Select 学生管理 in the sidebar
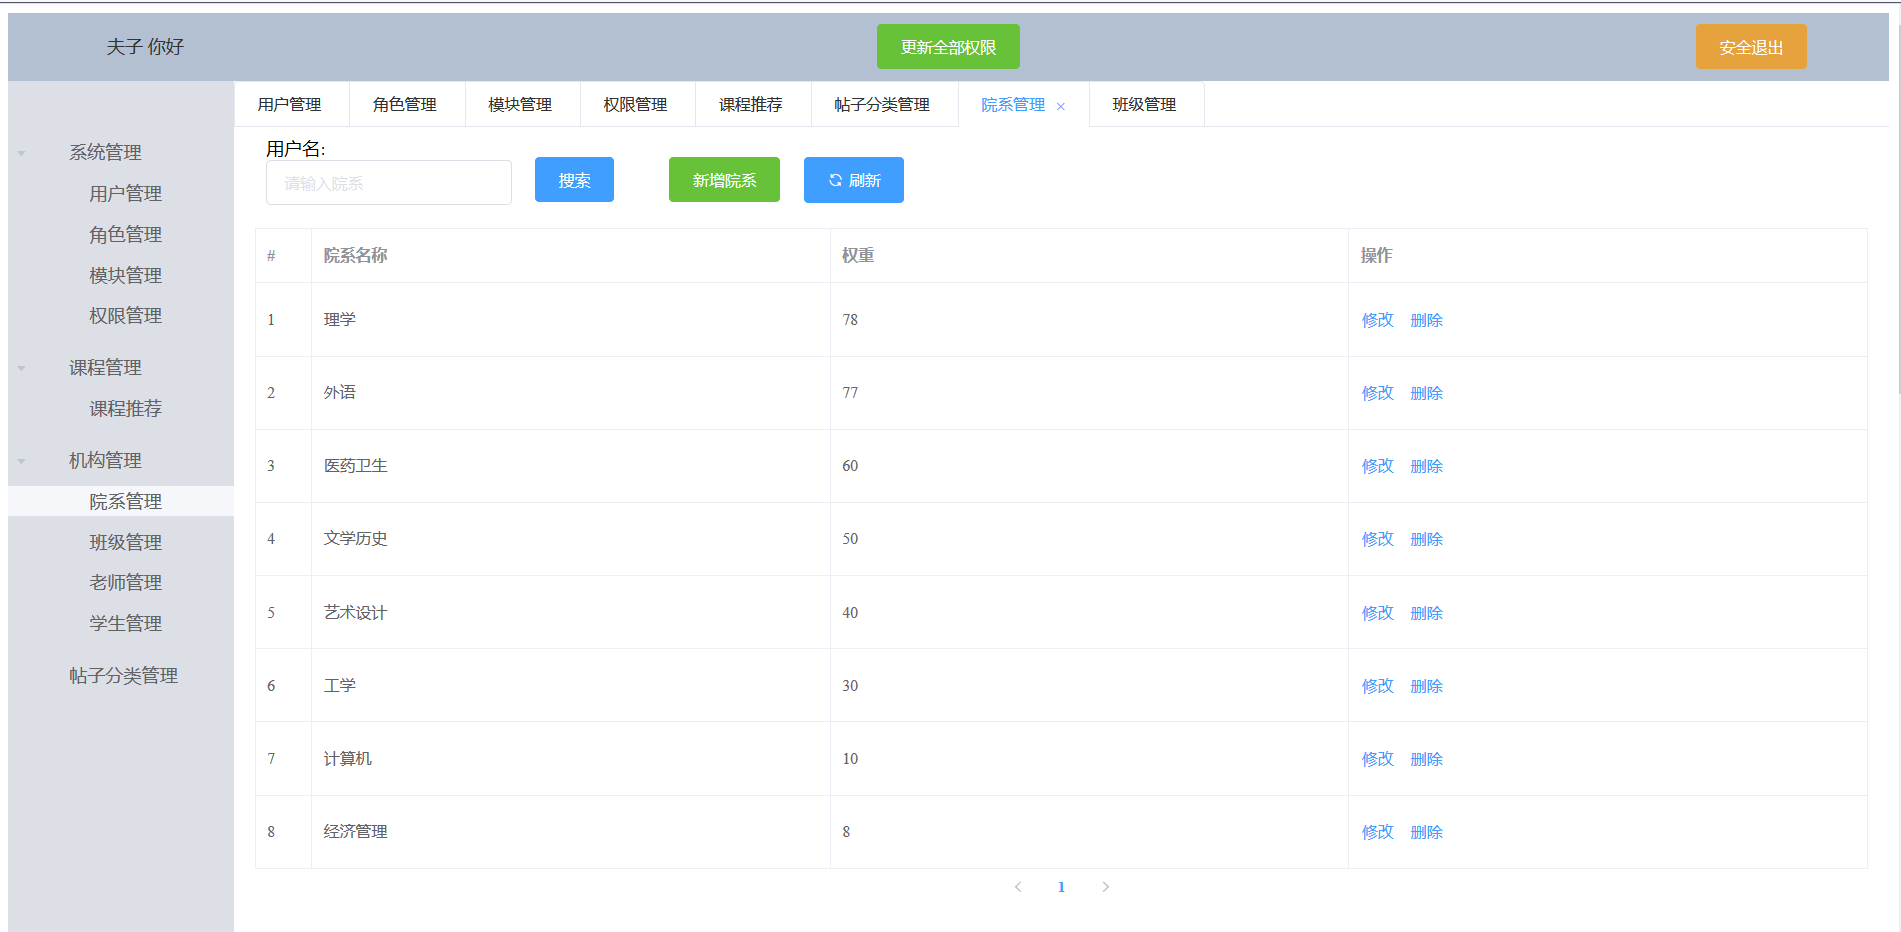The width and height of the screenshot is (1901, 932). (124, 623)
